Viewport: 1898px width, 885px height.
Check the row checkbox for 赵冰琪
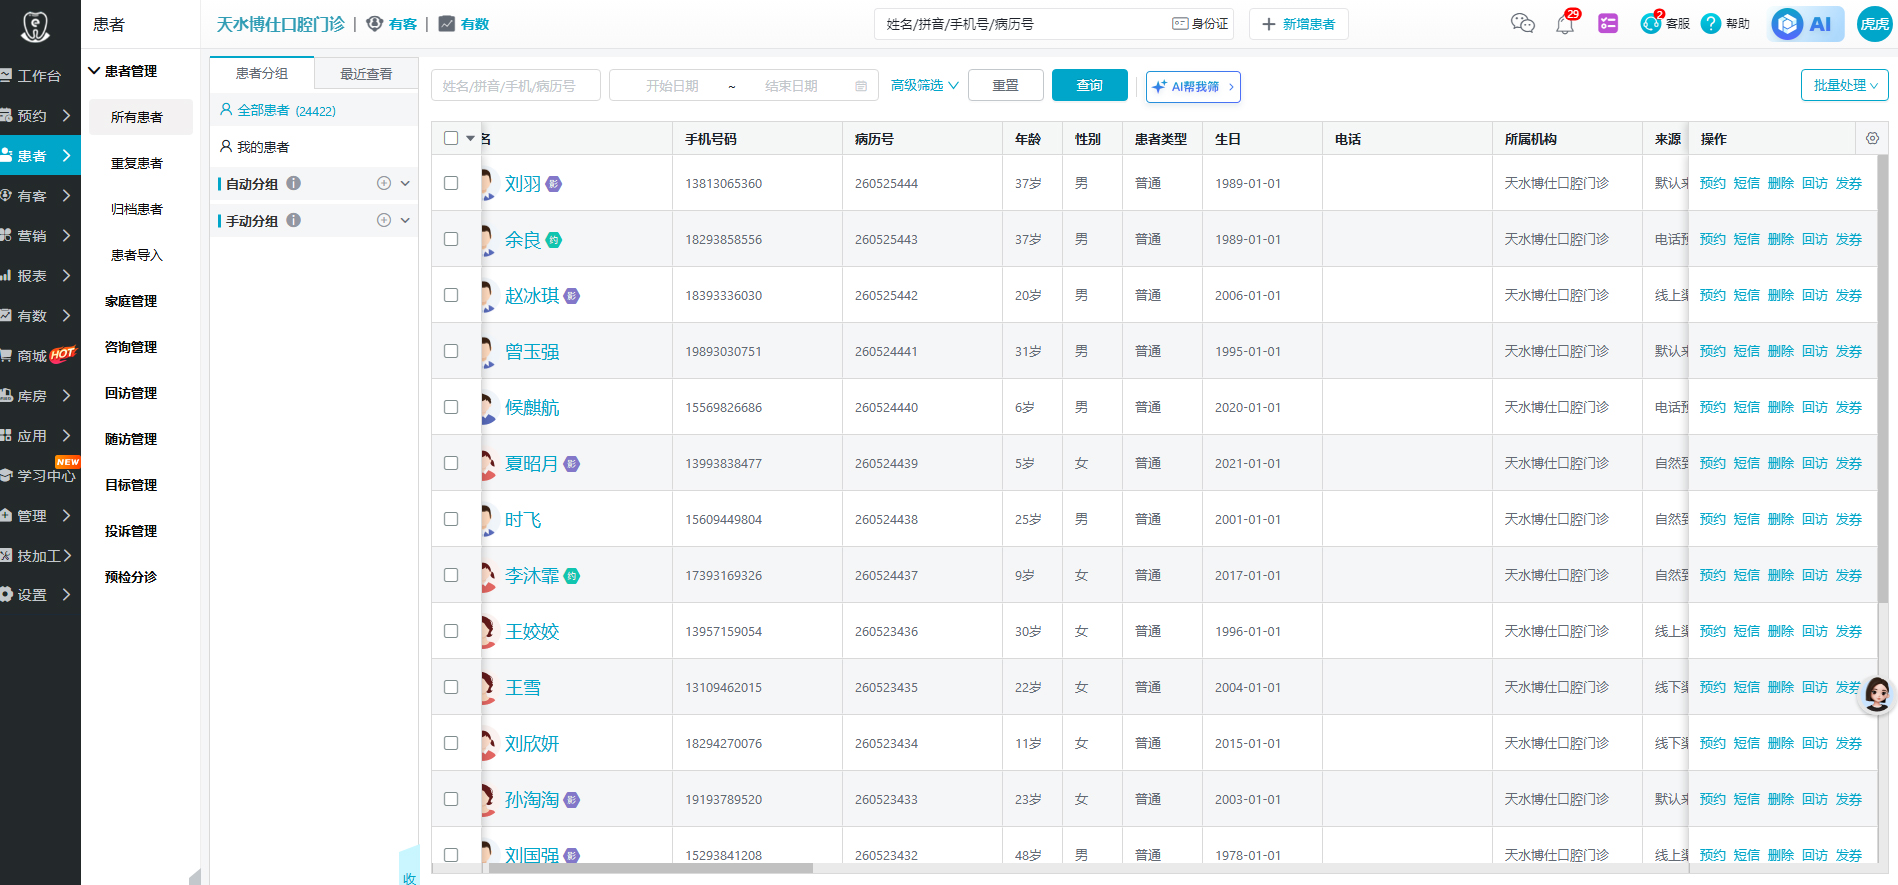point(451,295)
